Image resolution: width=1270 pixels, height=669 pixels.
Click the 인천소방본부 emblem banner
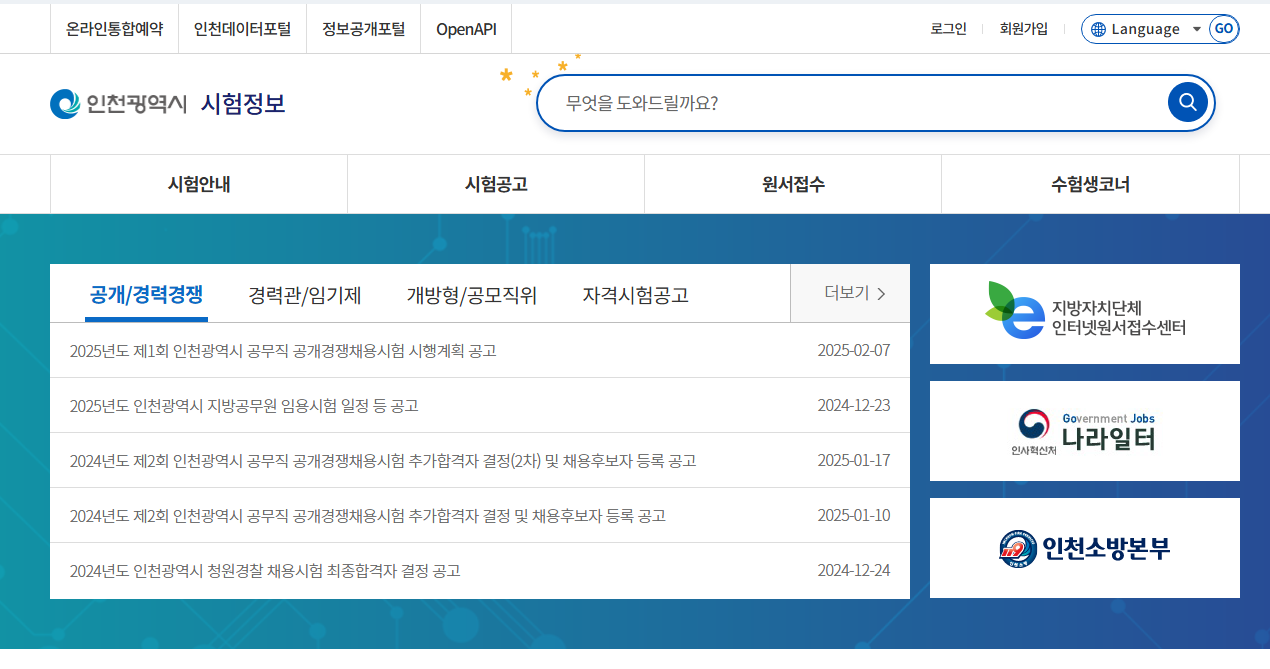[1084, 547]
